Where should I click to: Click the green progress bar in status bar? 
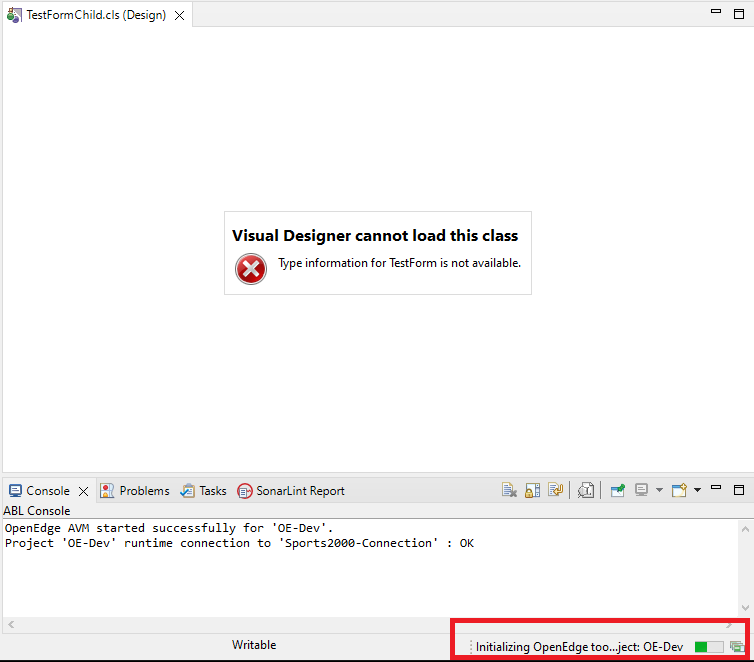(709, 647)
